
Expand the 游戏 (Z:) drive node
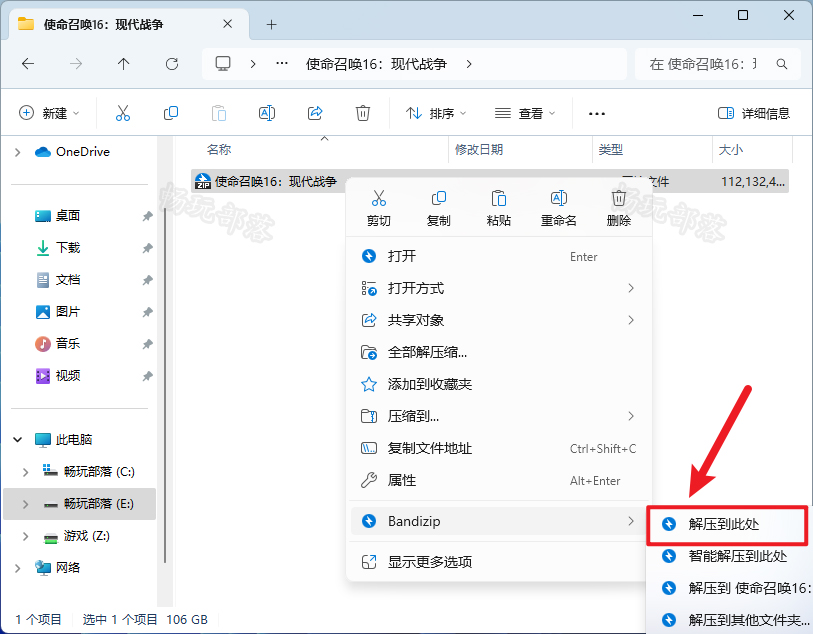click(25, 536)
